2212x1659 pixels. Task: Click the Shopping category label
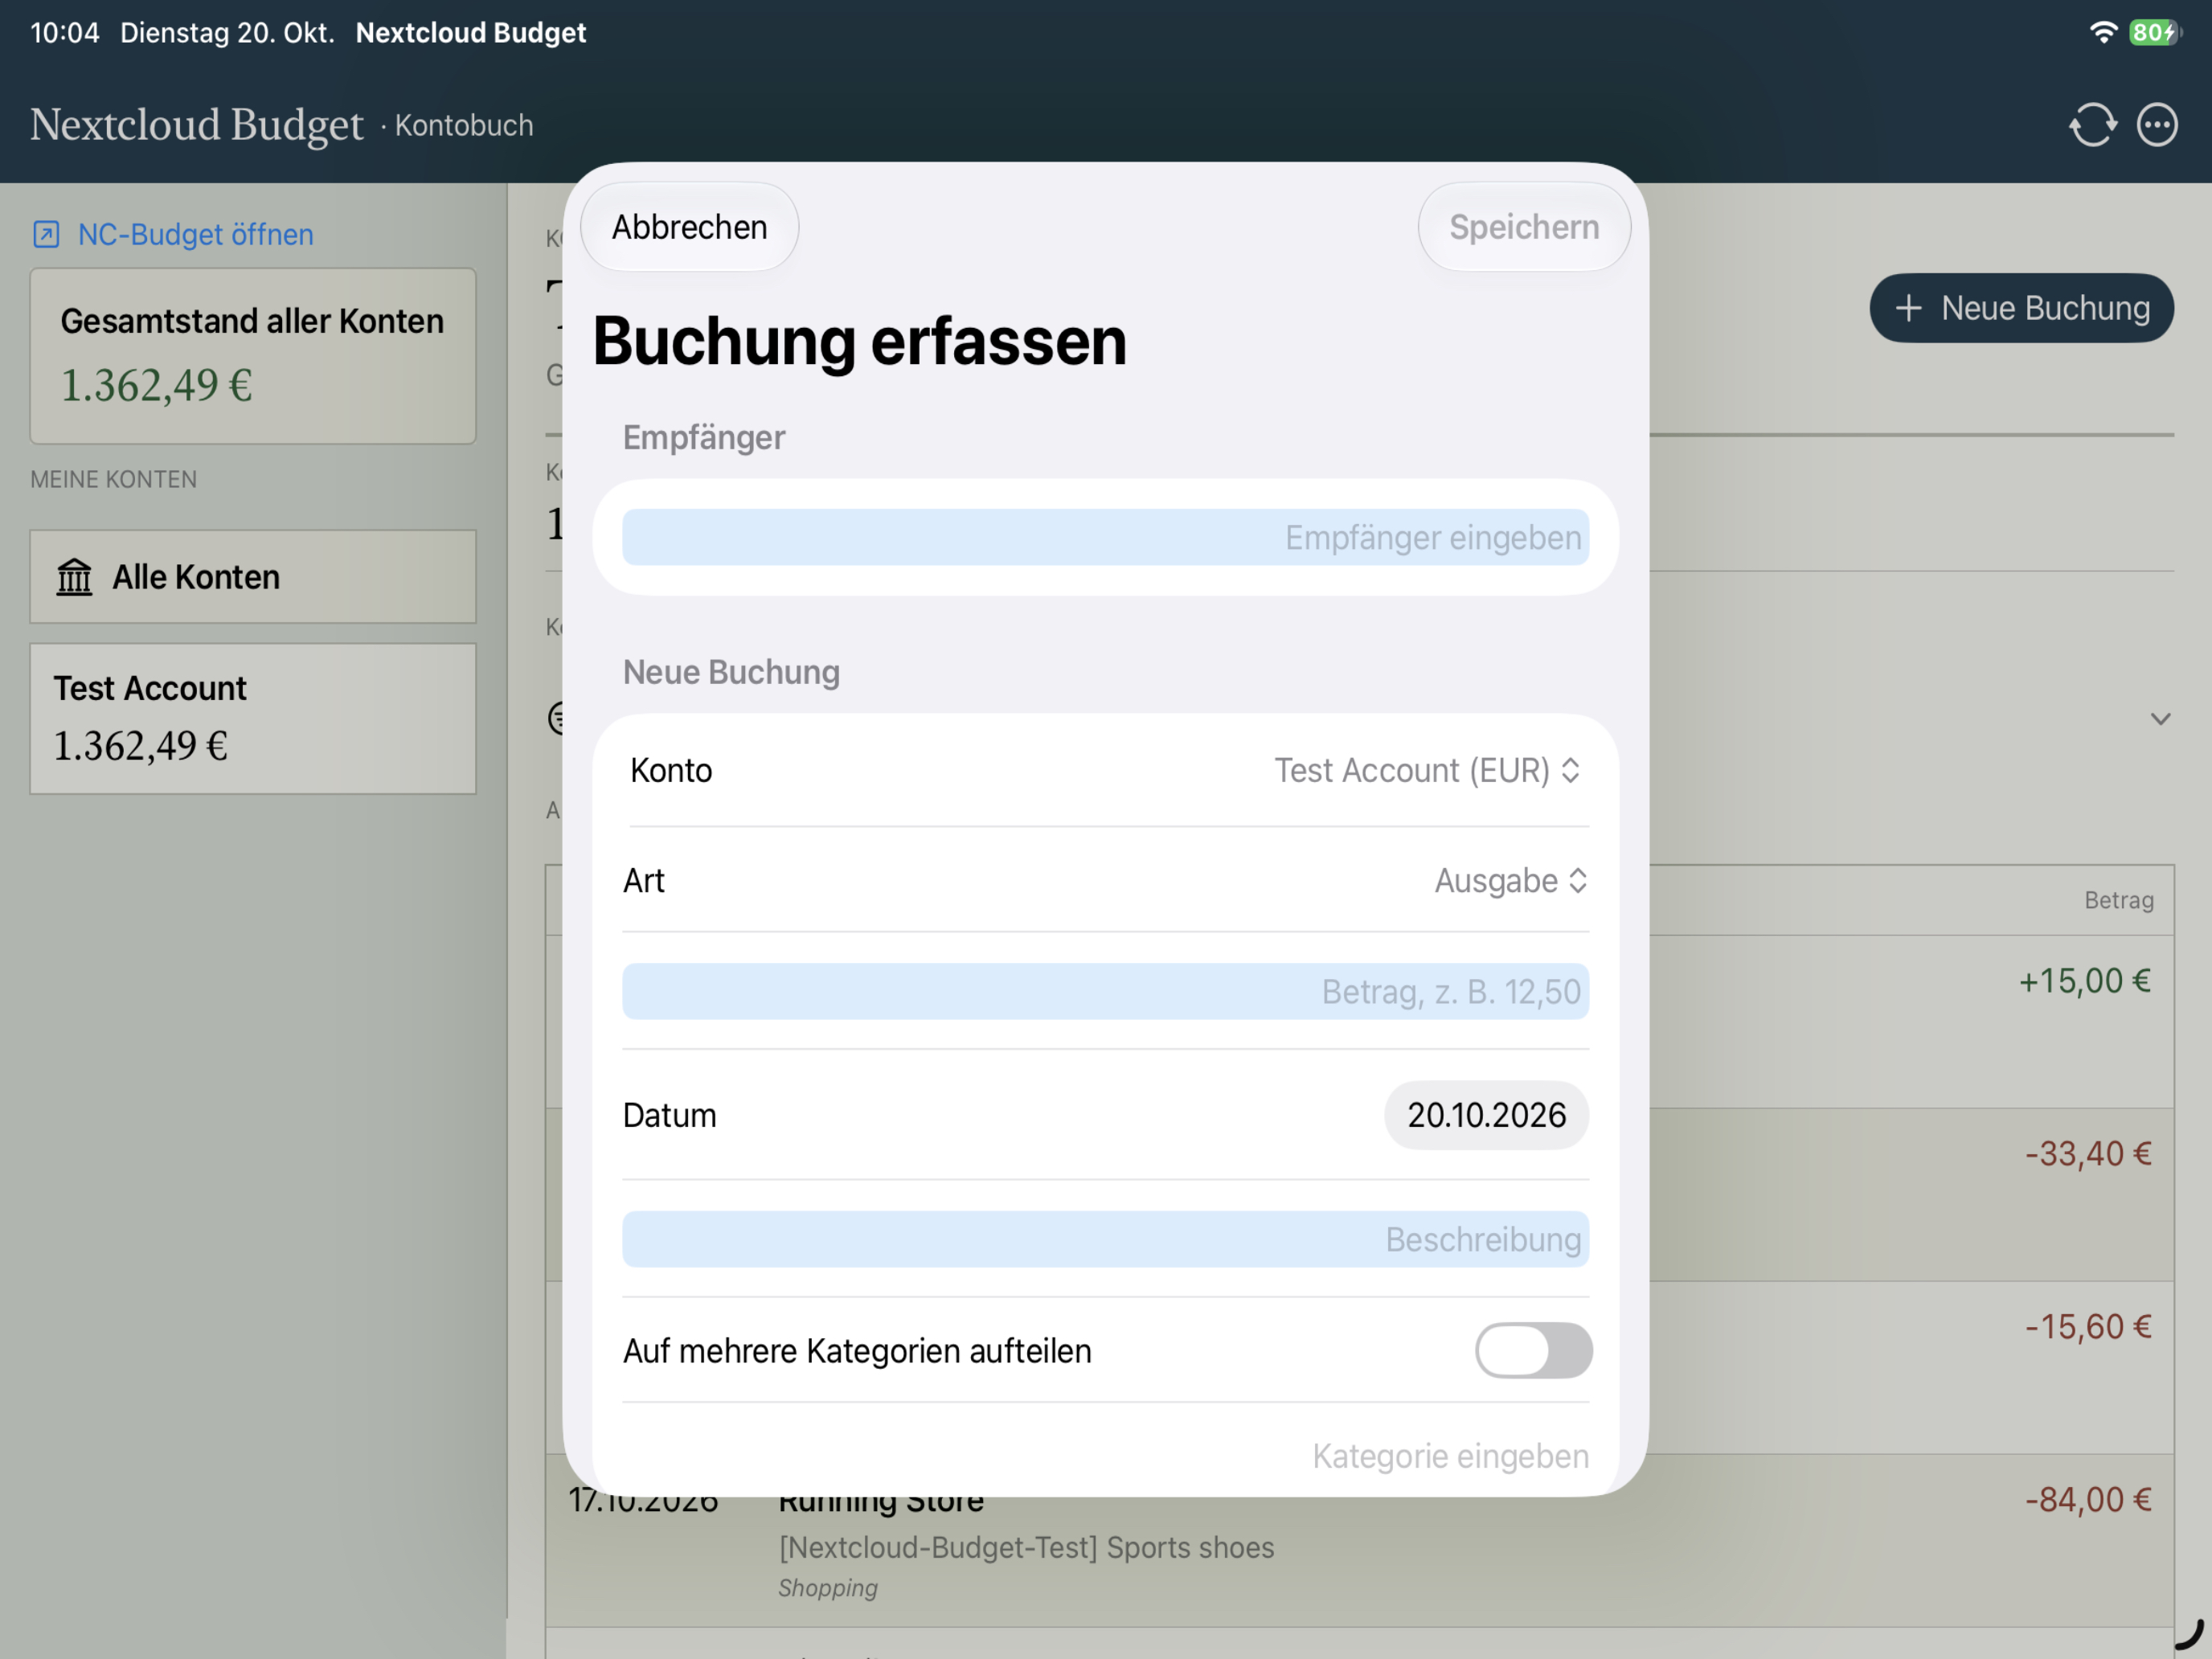pos(828,1588)
